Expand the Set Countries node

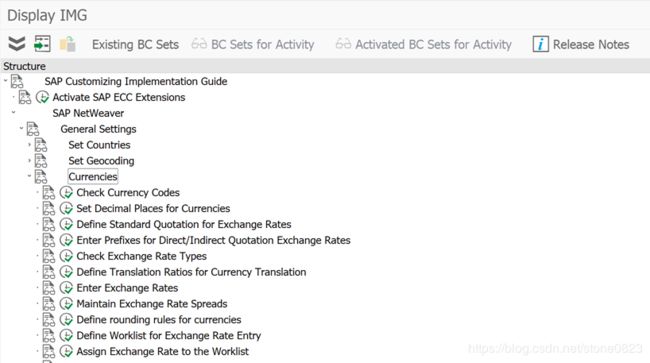pos(29,145)
